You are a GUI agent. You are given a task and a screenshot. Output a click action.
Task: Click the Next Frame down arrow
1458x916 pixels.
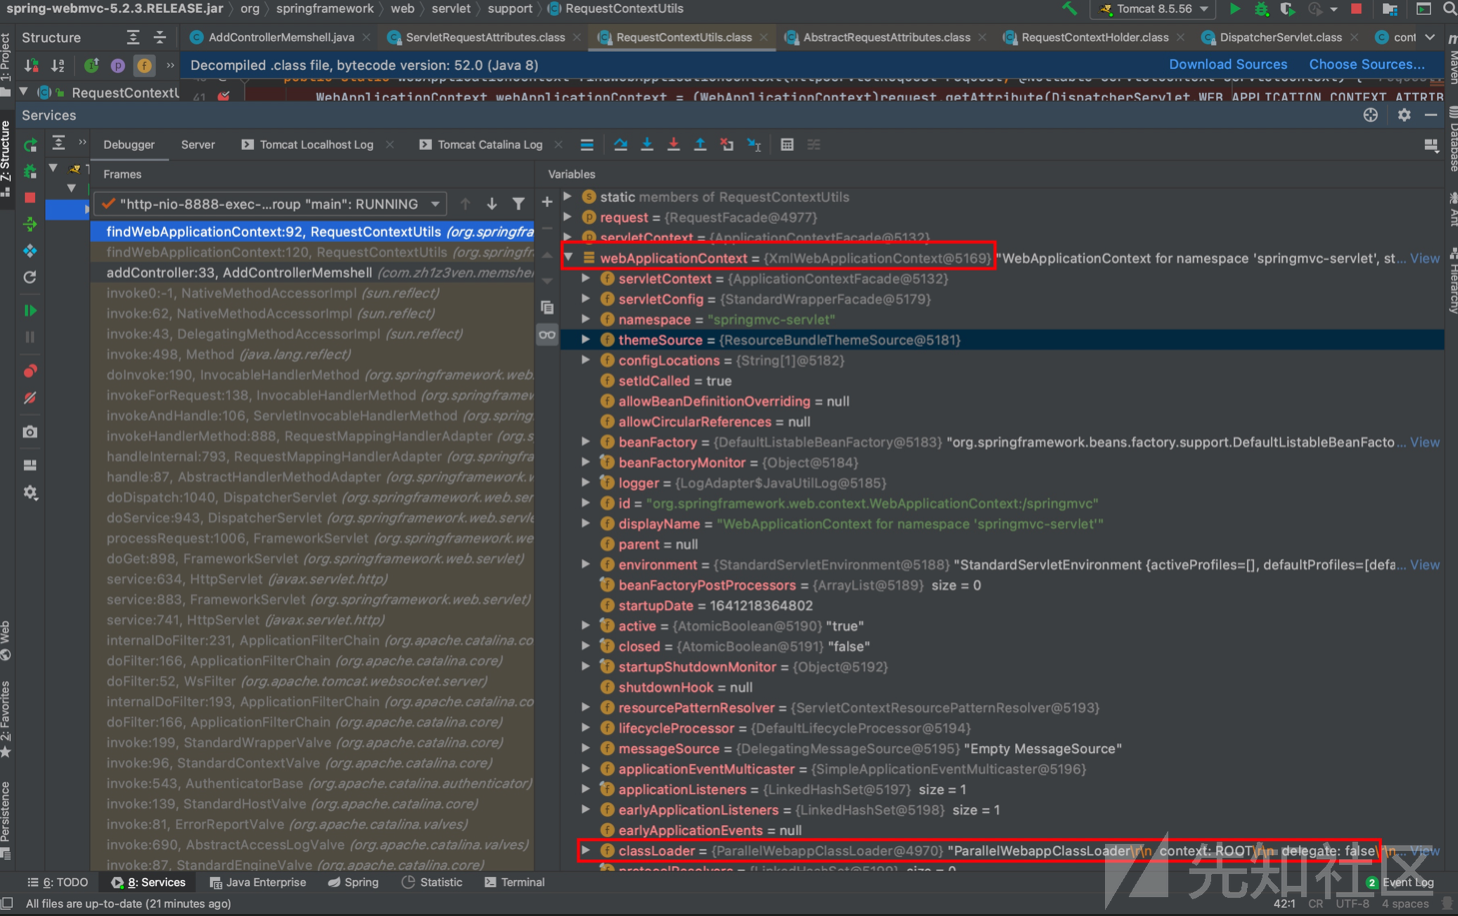click(x=492, y=204)
